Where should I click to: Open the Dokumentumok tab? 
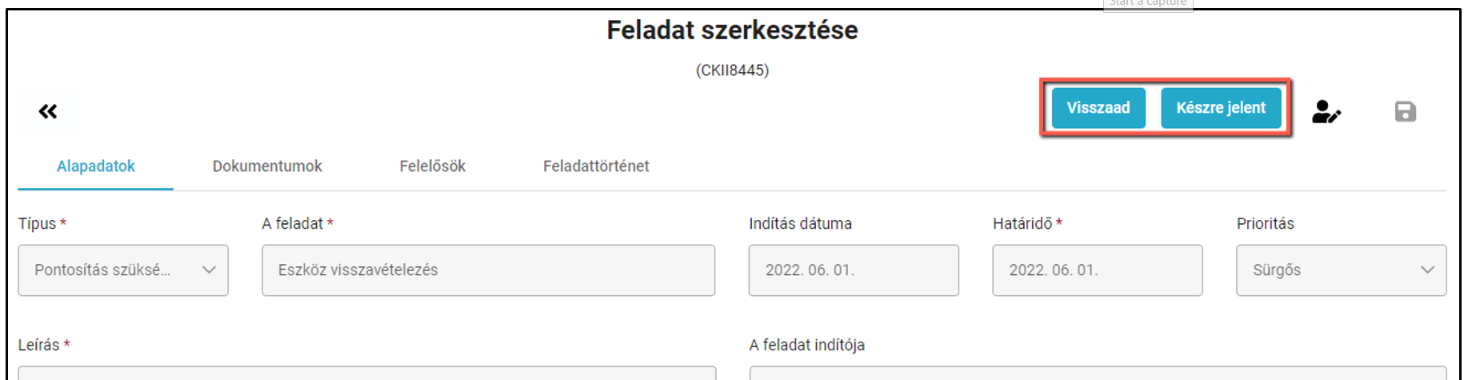tap(267, 166)
